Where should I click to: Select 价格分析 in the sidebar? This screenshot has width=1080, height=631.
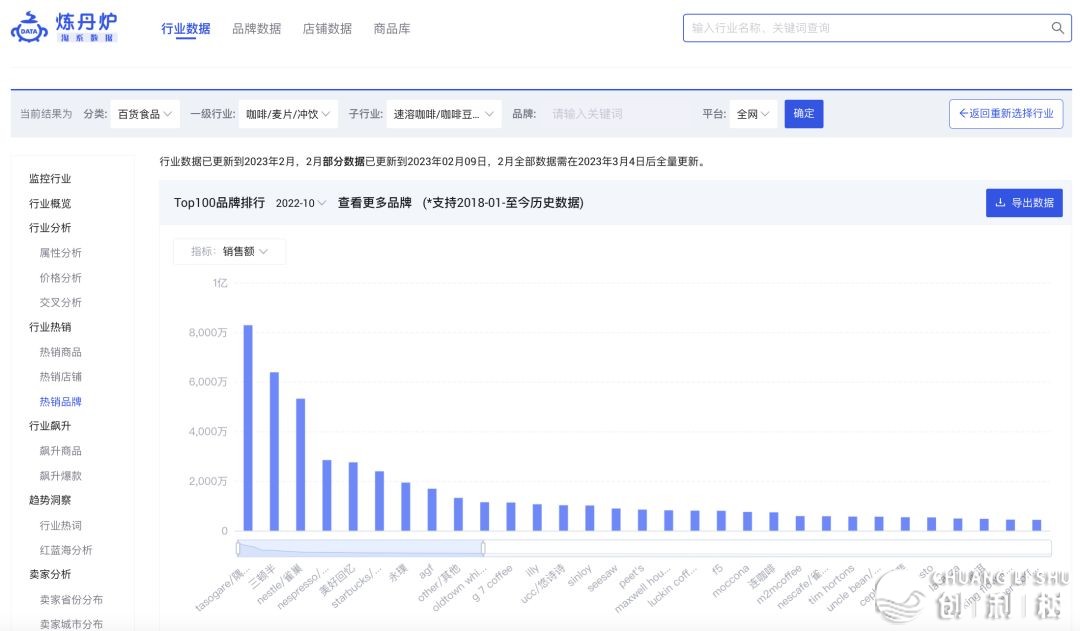click(x=60, y=278)
